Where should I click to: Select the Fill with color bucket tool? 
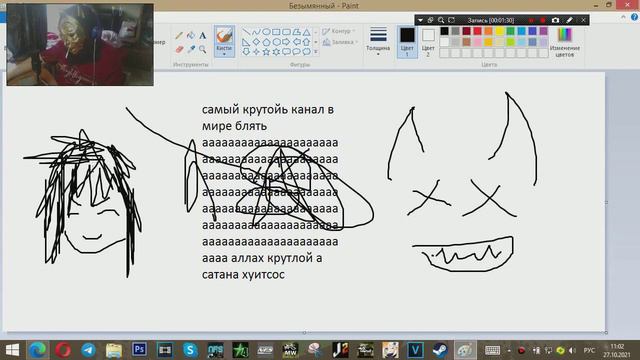tap(191, 36)
